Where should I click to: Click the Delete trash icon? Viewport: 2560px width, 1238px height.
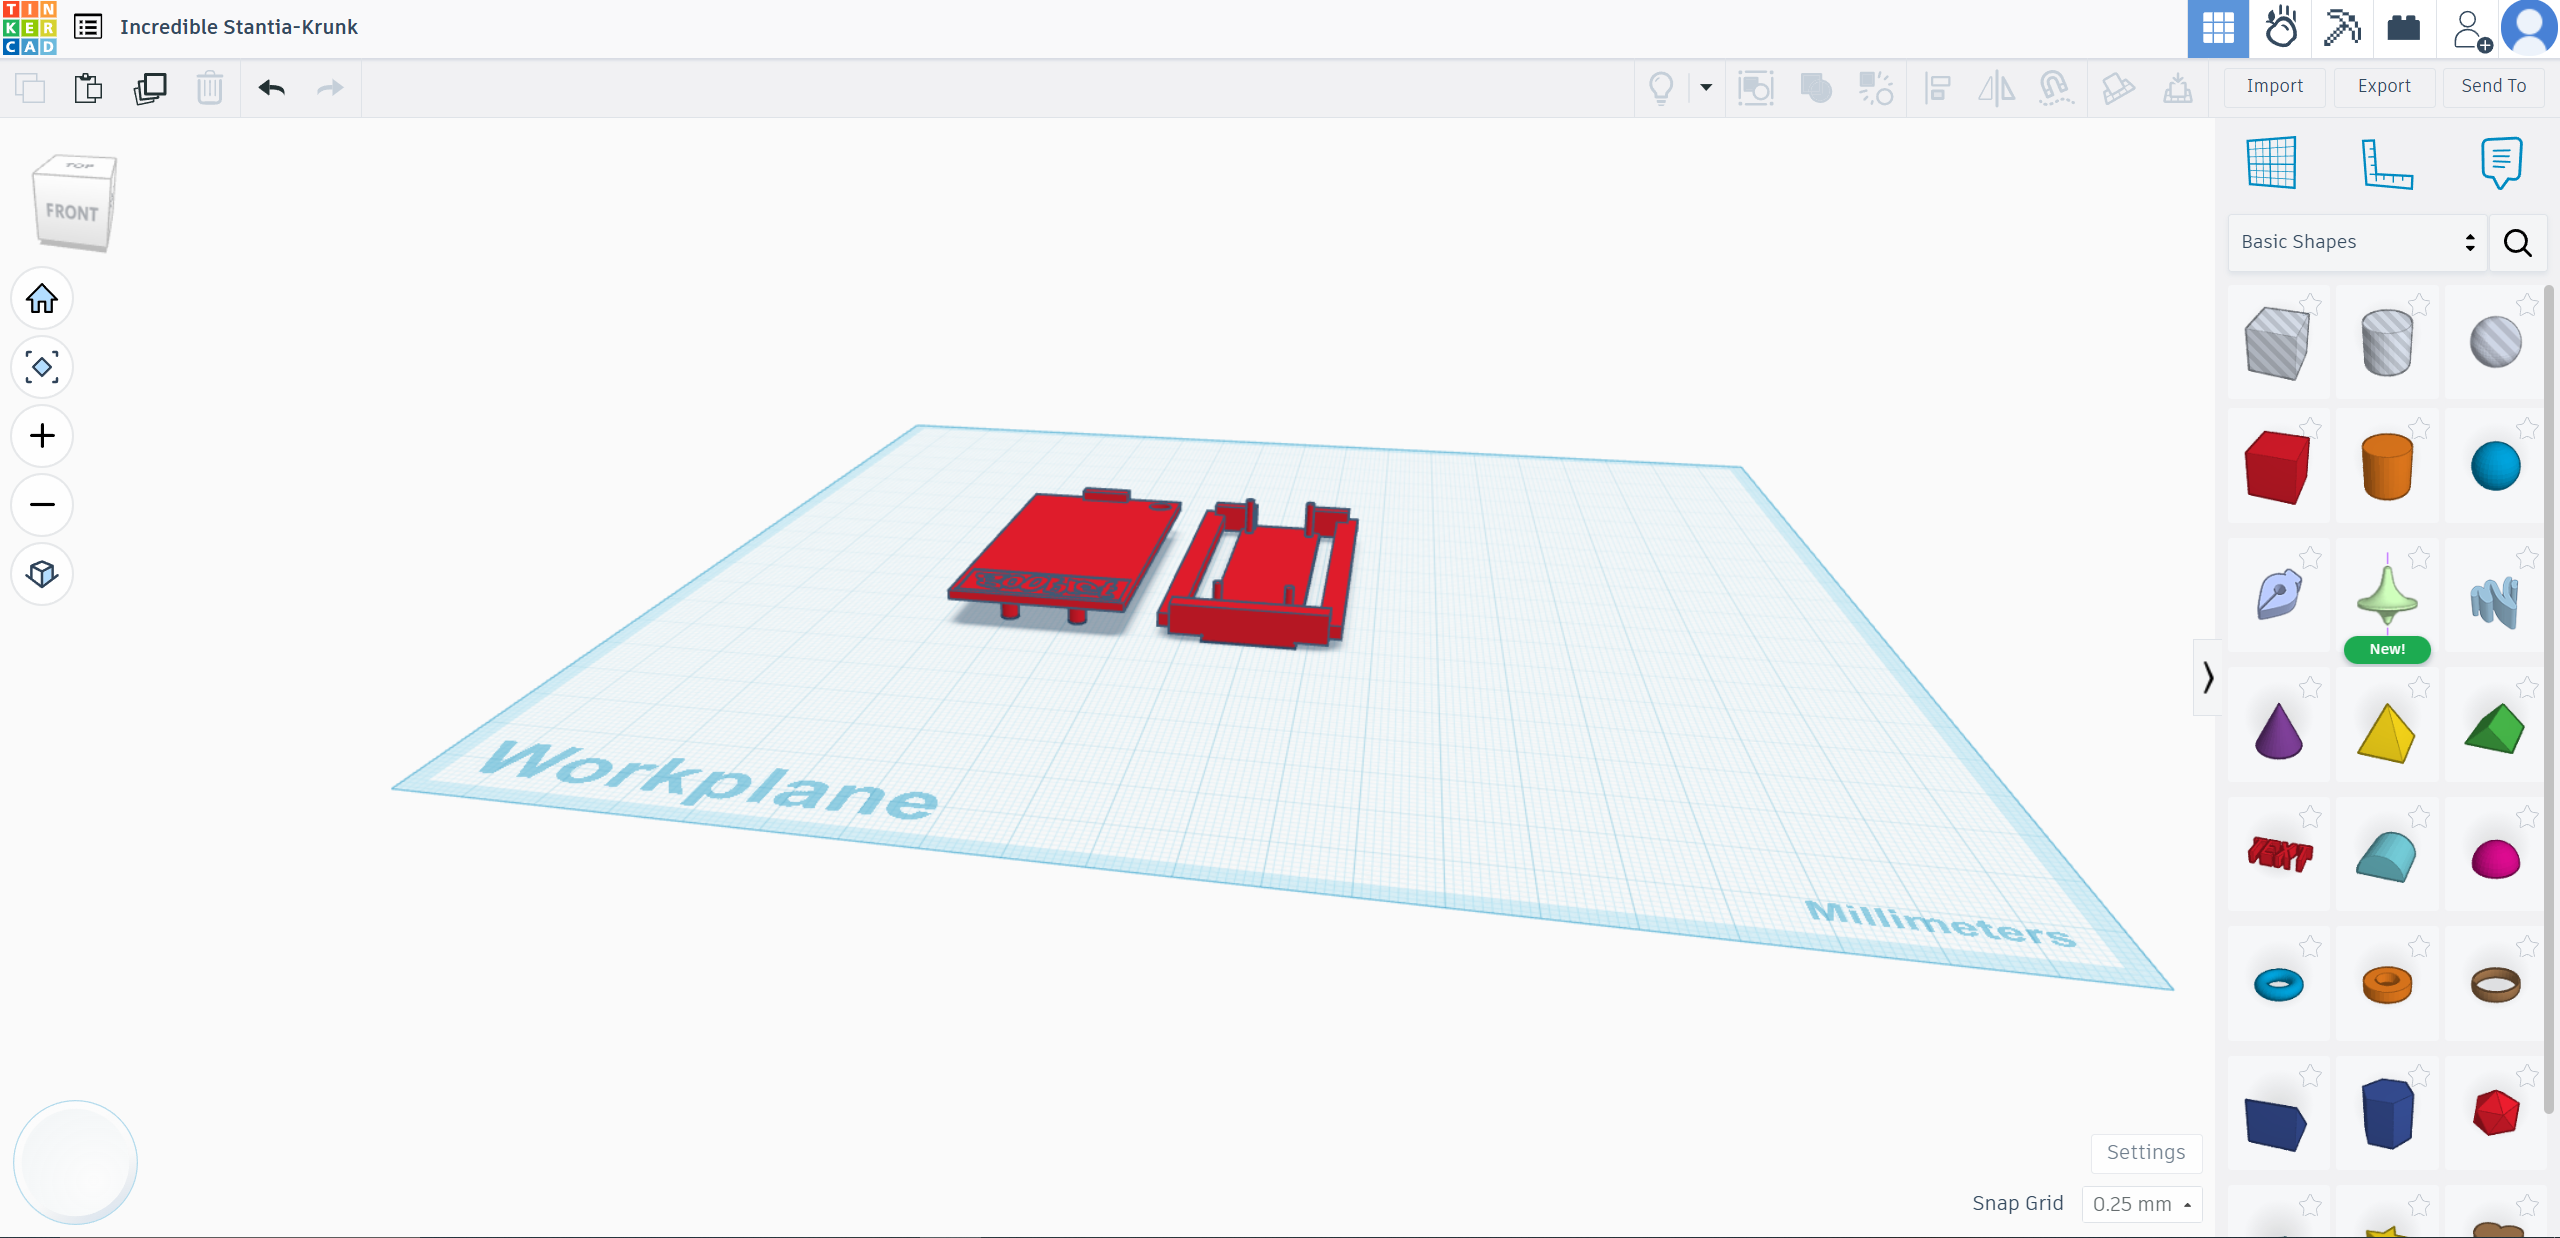(210, 88)
